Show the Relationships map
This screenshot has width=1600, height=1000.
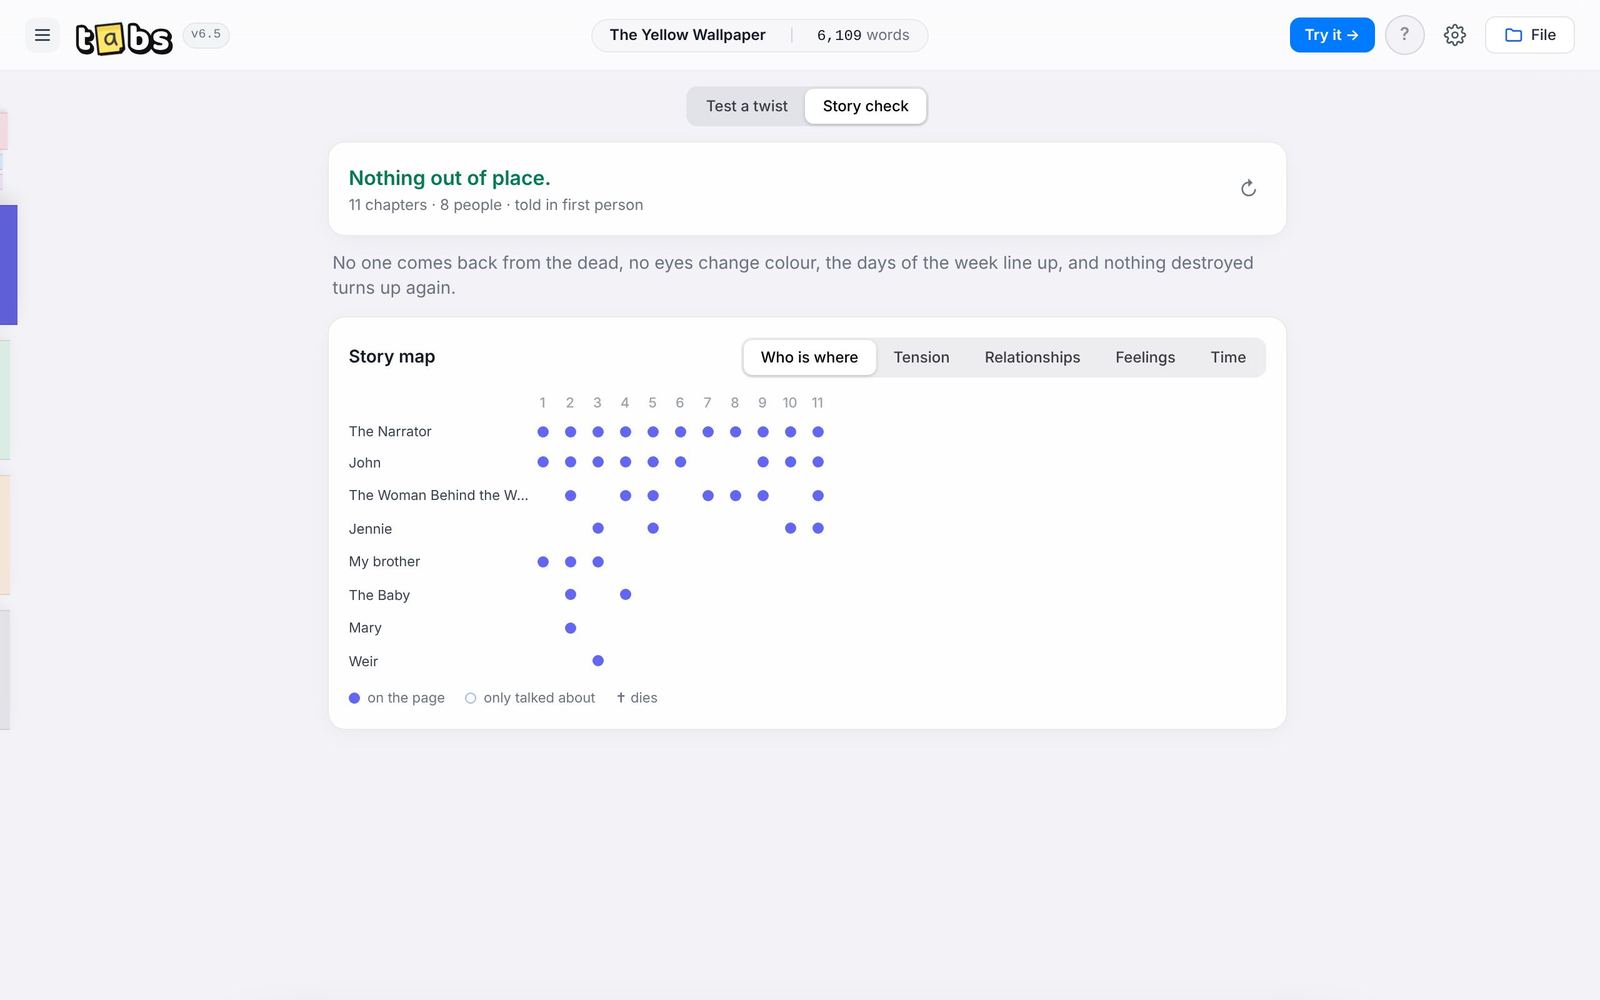coord(1032,357)
